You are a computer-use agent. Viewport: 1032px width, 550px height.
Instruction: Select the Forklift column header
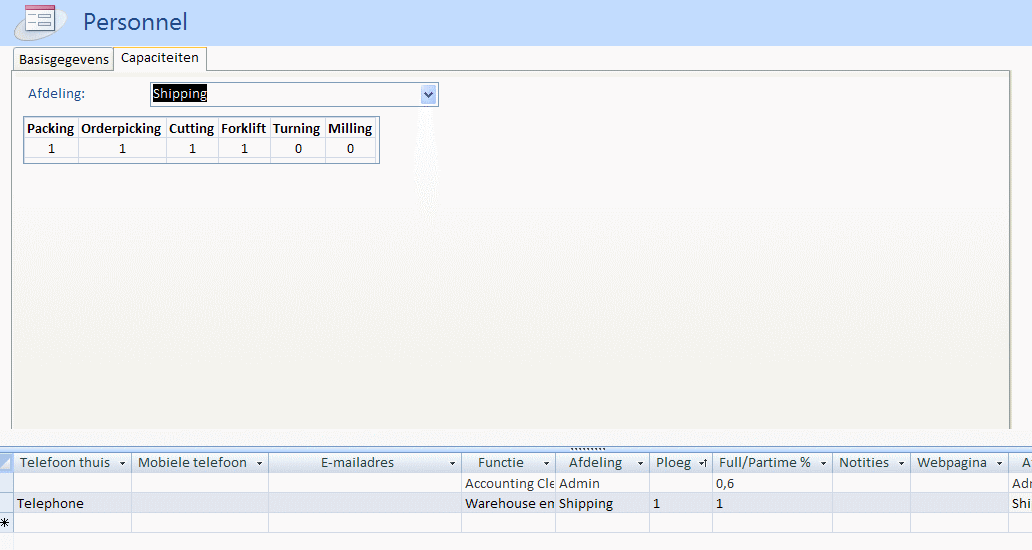tap(244, 128)
